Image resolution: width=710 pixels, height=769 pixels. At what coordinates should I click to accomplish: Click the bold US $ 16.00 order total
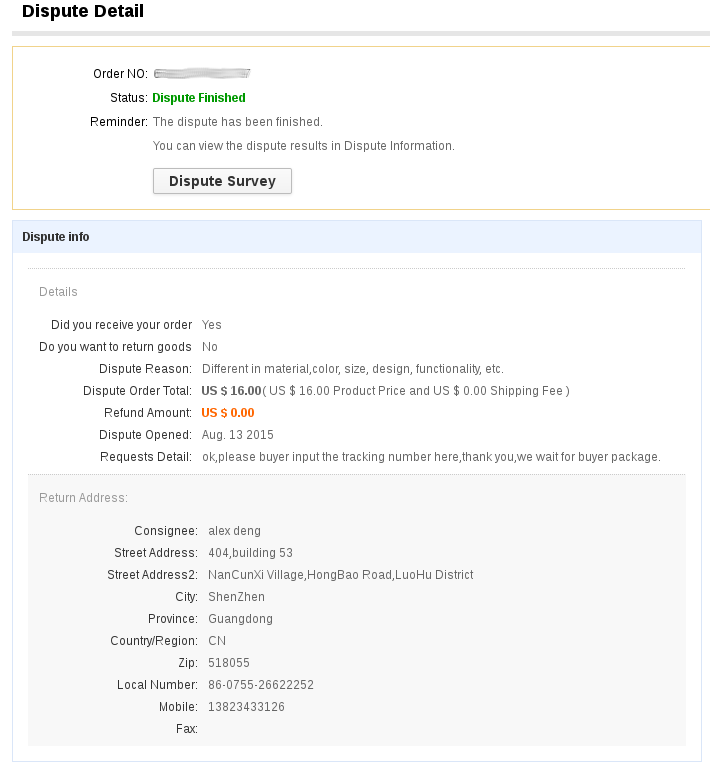231,391
